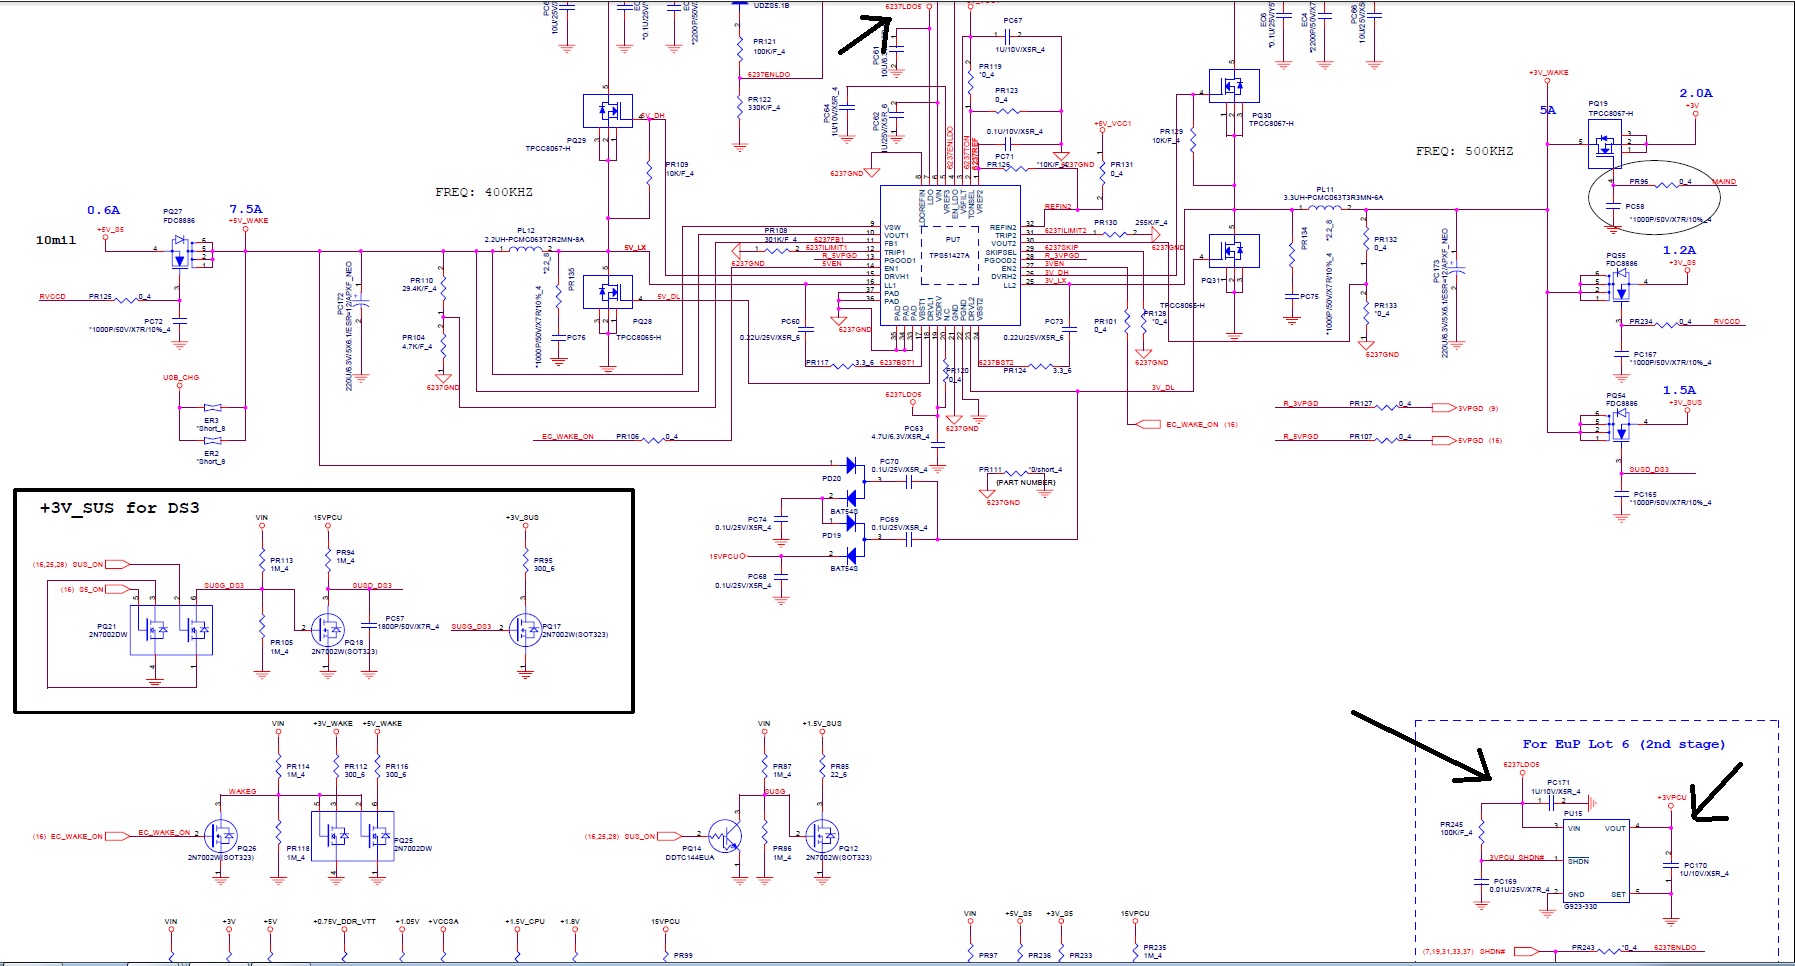This screenshot has width=1795, height=966.
Task: Click the 5A current label
Action: point(1548,110)
